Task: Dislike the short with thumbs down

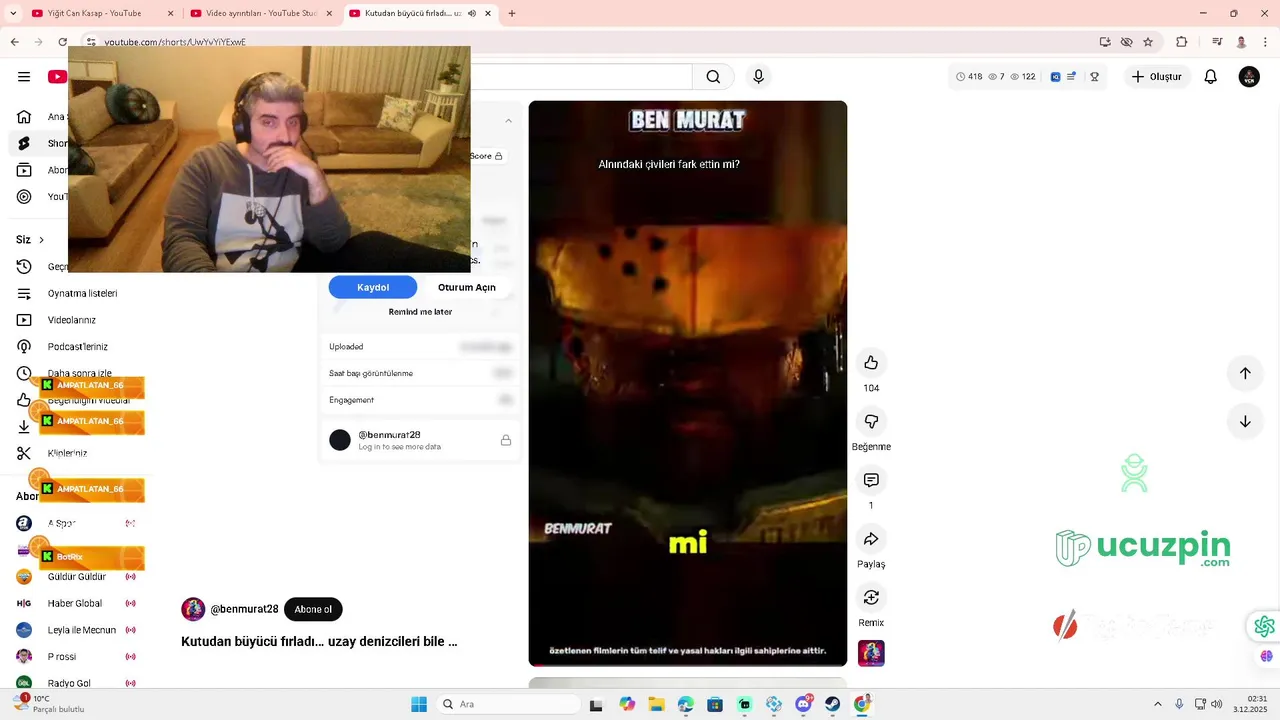Action: coord(871,422)
